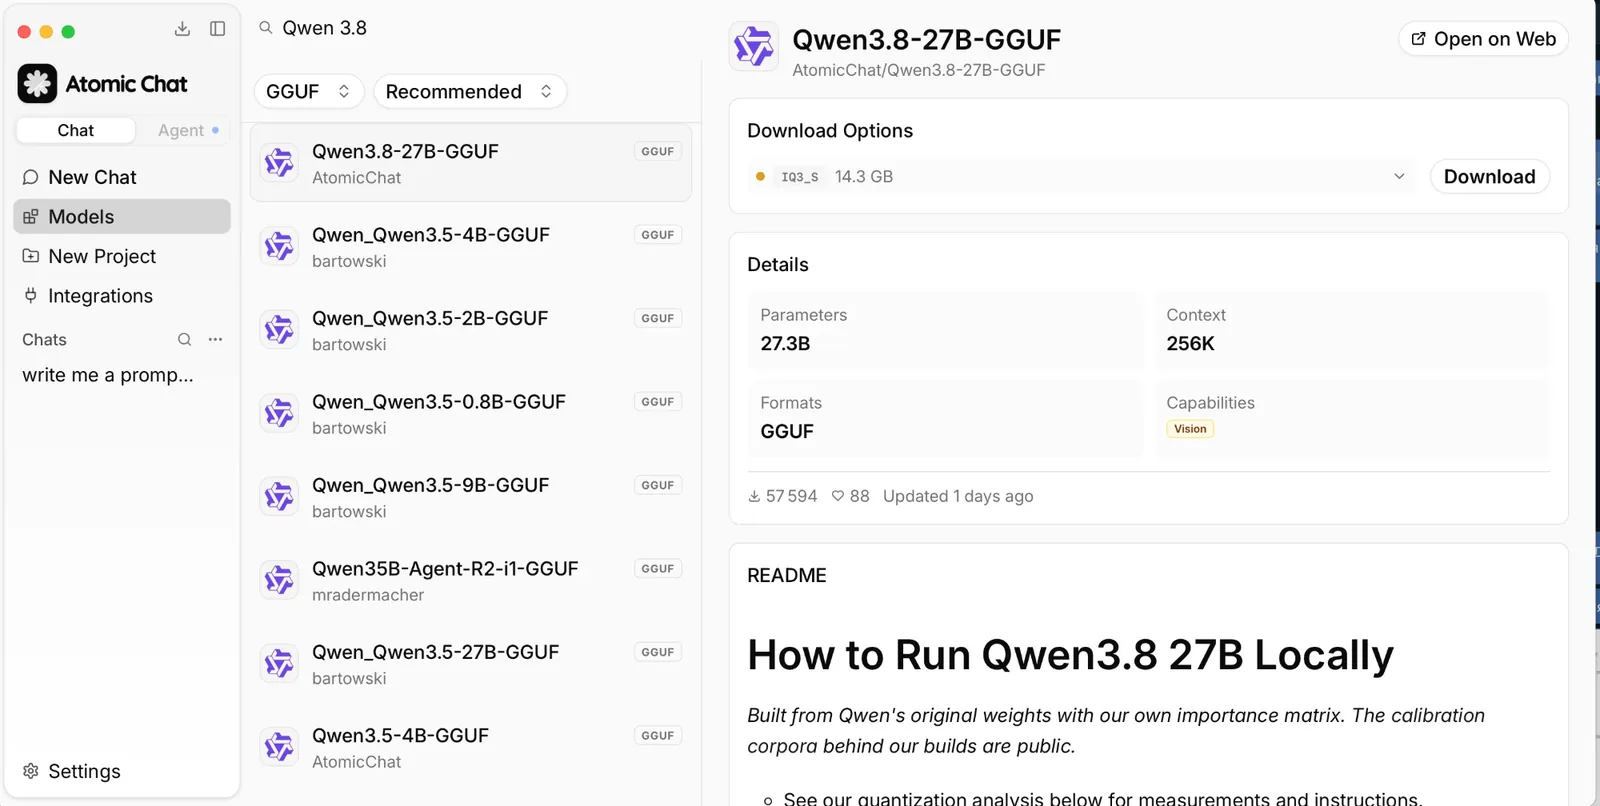Expand the IQ3_S 14.3 GB quantization dropdown

tap(1080, 177)
